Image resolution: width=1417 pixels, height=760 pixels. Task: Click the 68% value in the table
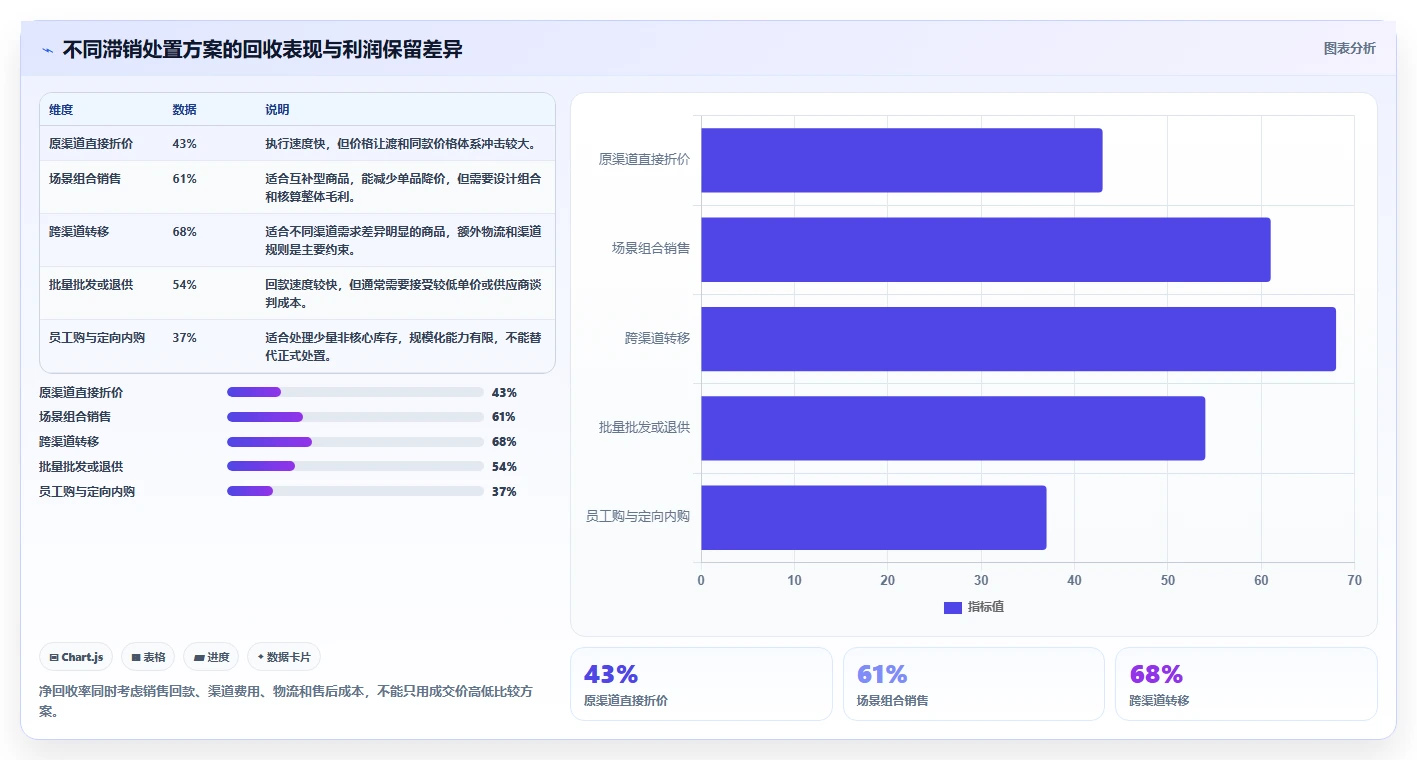184,232
